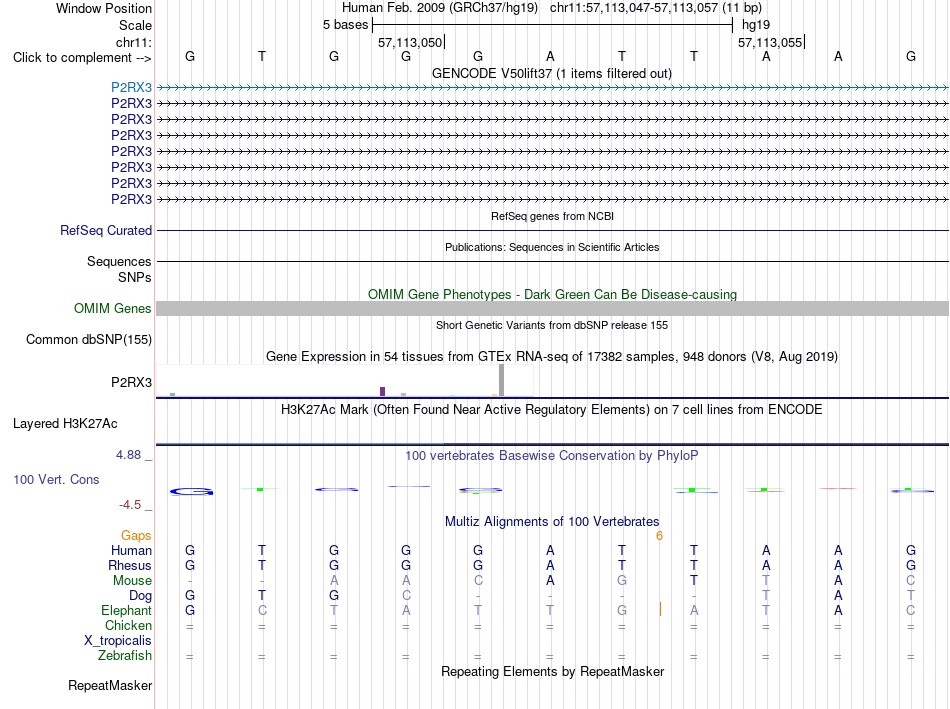Click the Rhesus alignment row label

(130, 565)
